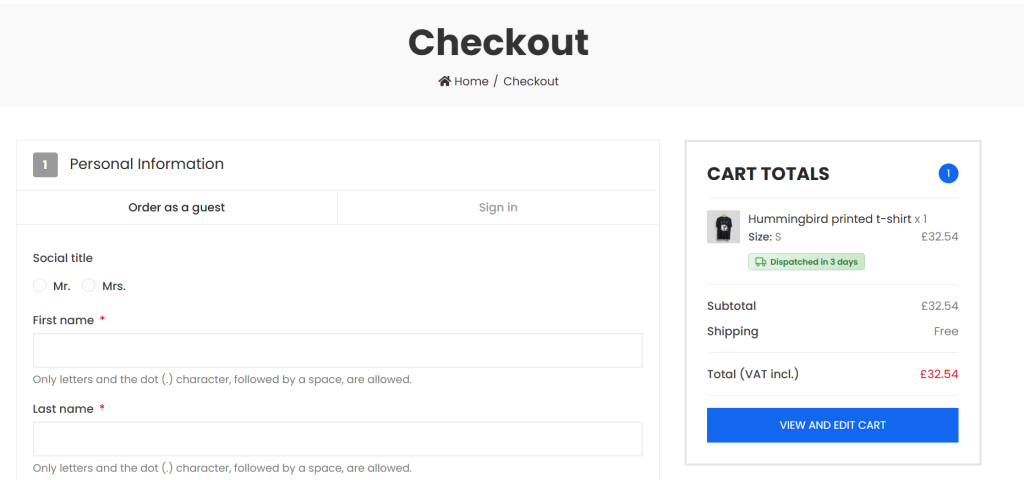Click the Dispatched in 3 days badge
Screen dimensions: 1024x480
tap(806, 262)
